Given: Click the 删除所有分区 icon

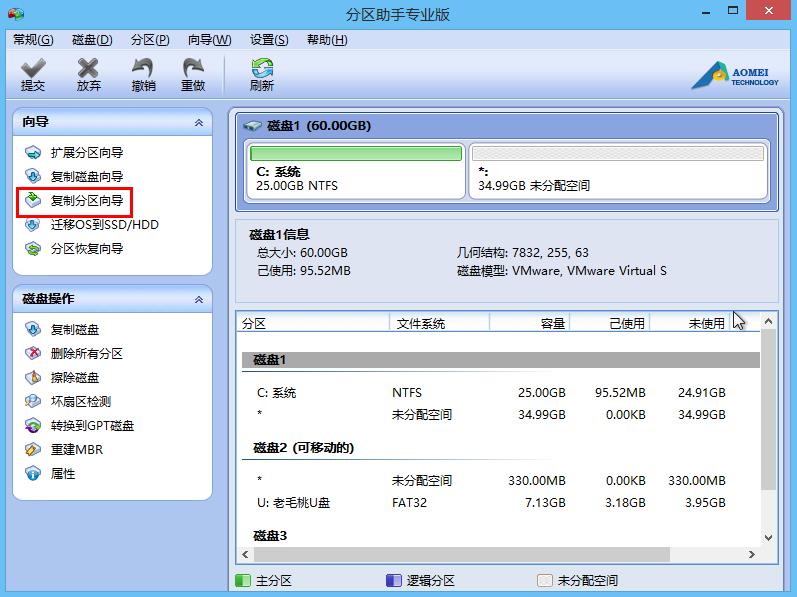Looking at the screenshot, I should (33, 353).
